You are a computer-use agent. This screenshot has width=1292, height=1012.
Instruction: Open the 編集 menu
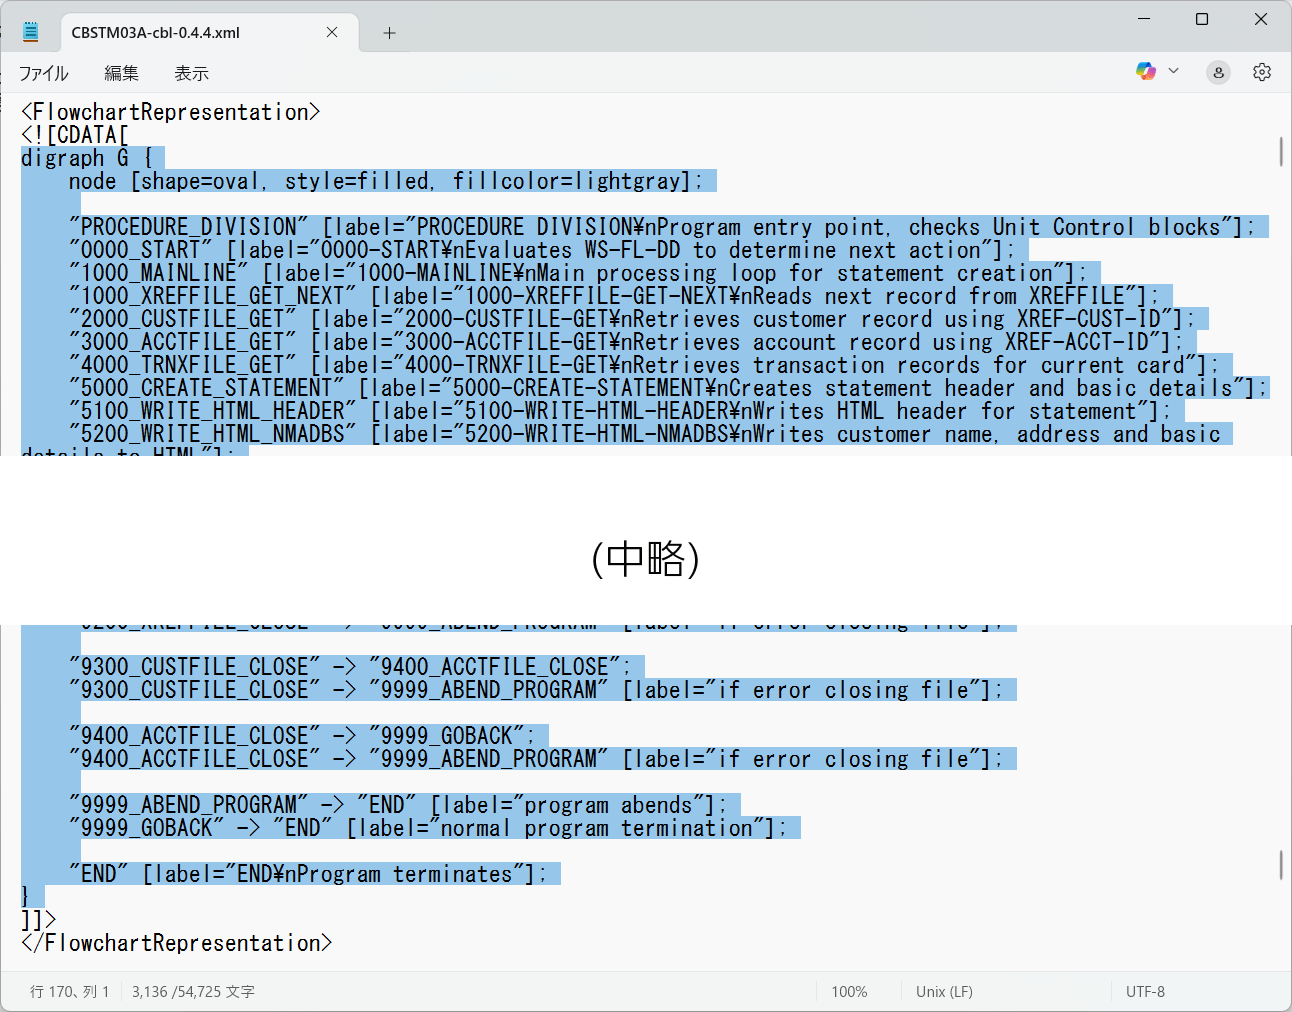(122, 72)
